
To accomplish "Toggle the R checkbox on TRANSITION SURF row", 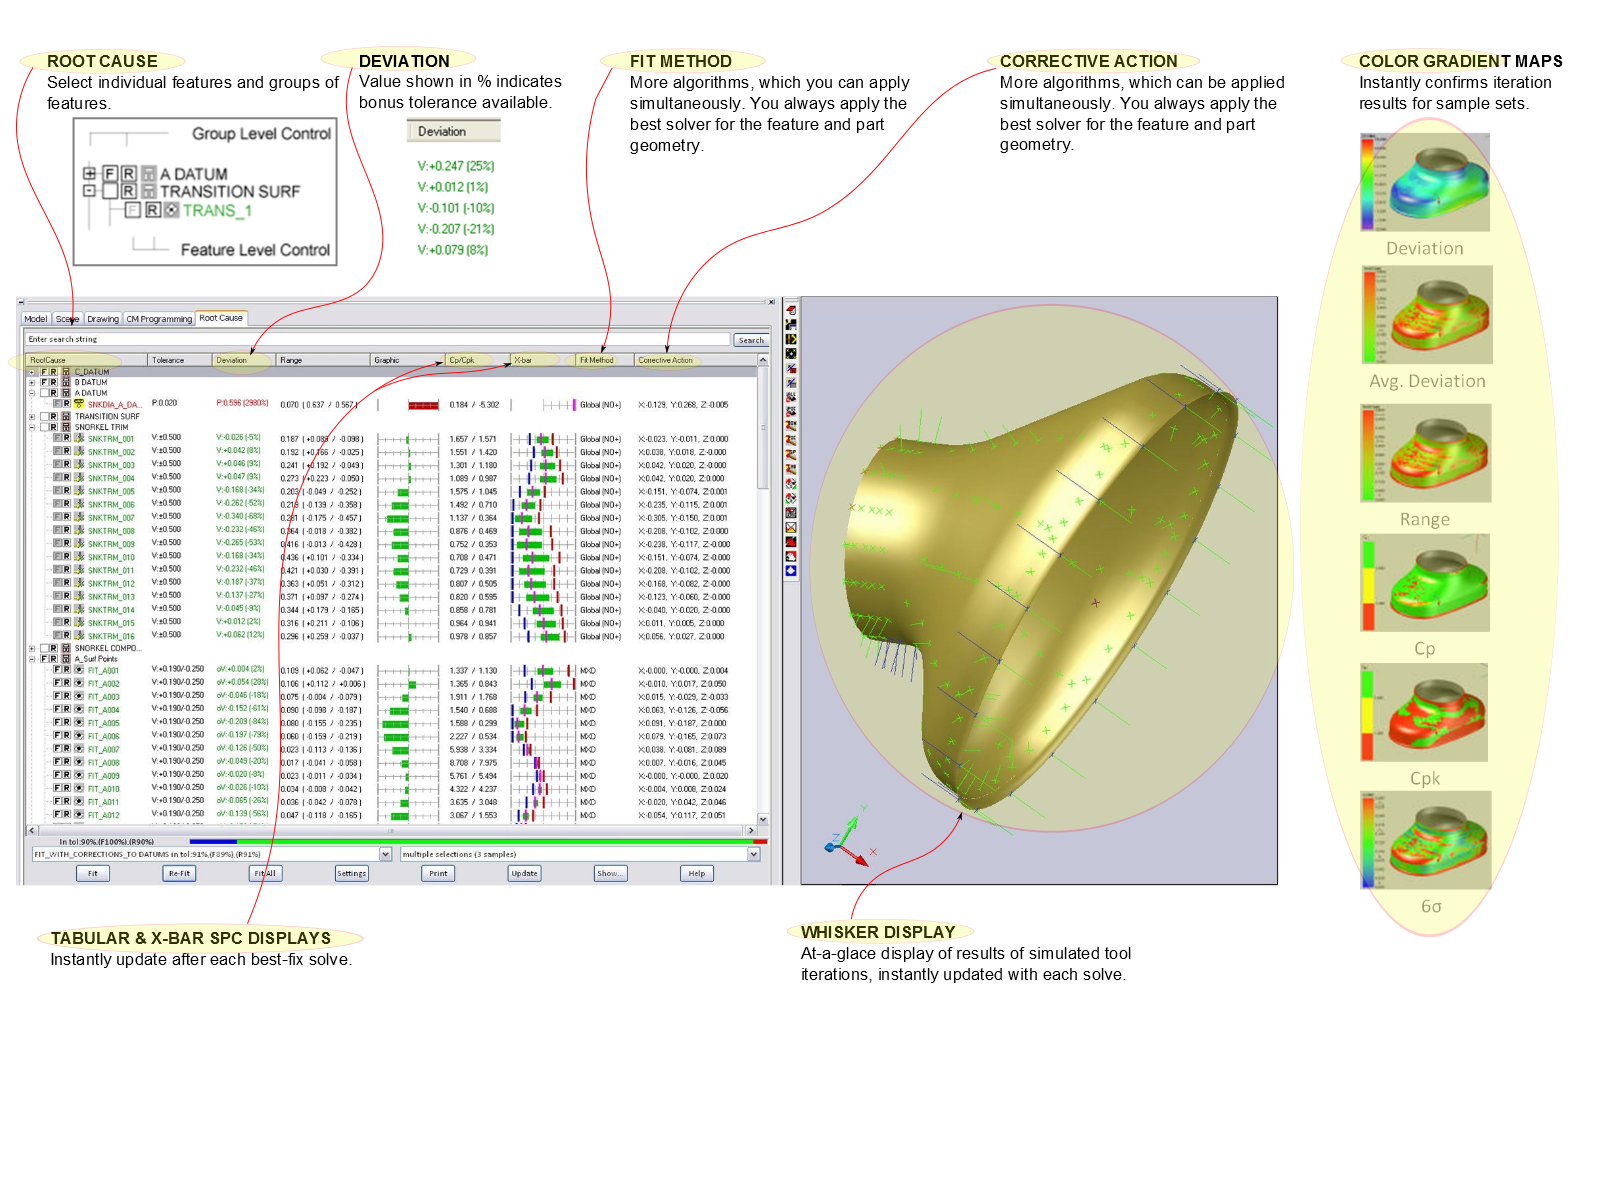I will (x=54, y=416).
